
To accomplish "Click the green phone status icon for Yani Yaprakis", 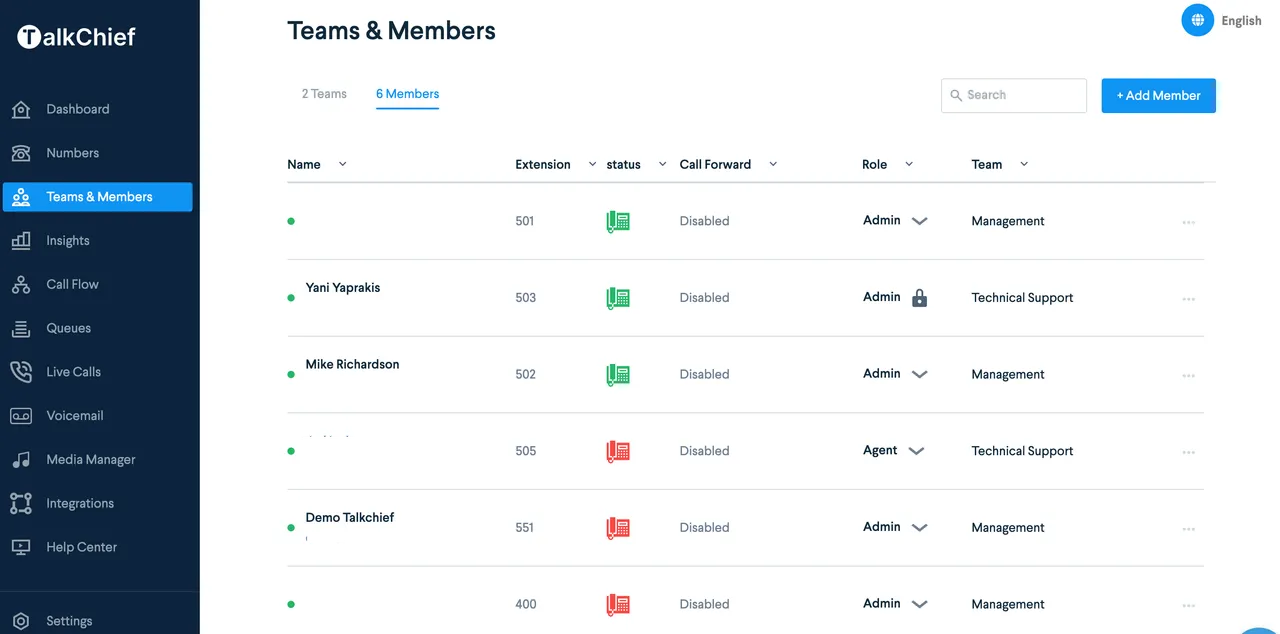I will point(617,297).
